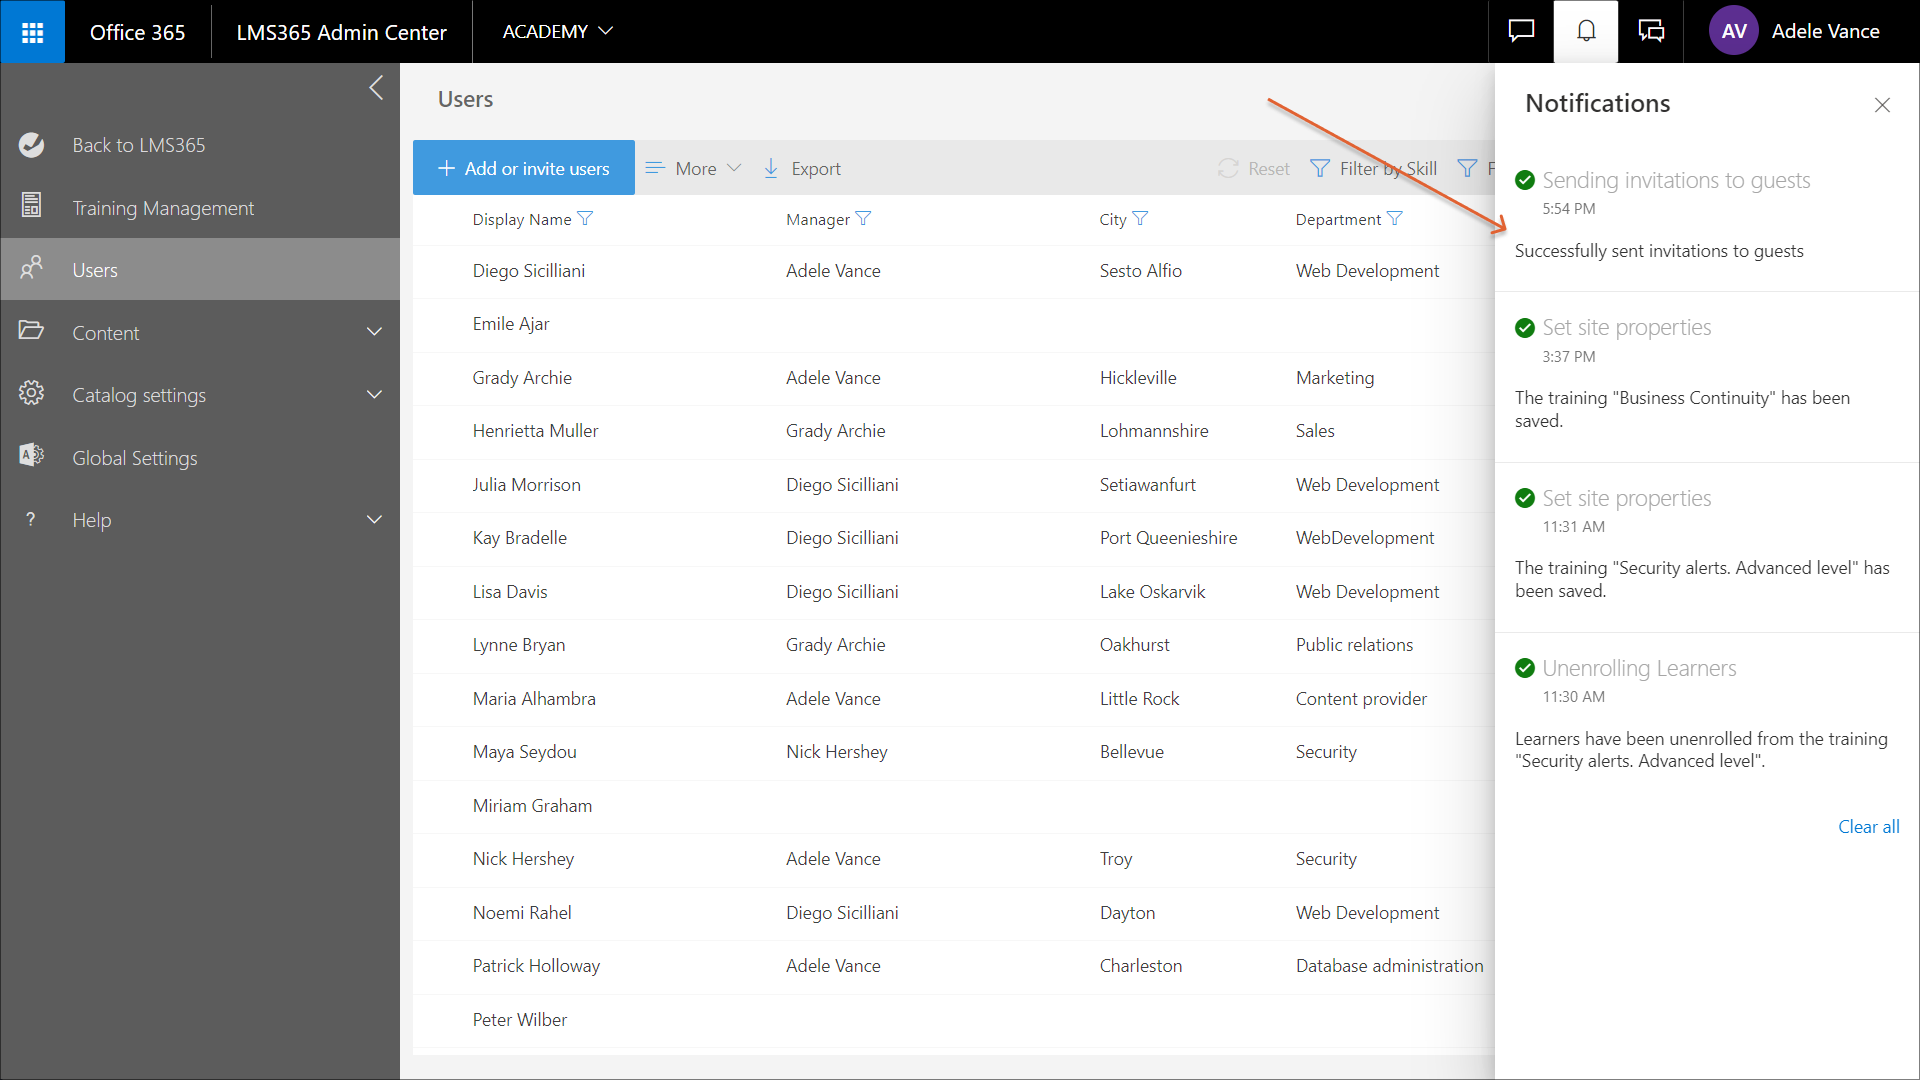
Task: Click Add or invite users button
Action: pyautogui.click(x=524, y=168)
